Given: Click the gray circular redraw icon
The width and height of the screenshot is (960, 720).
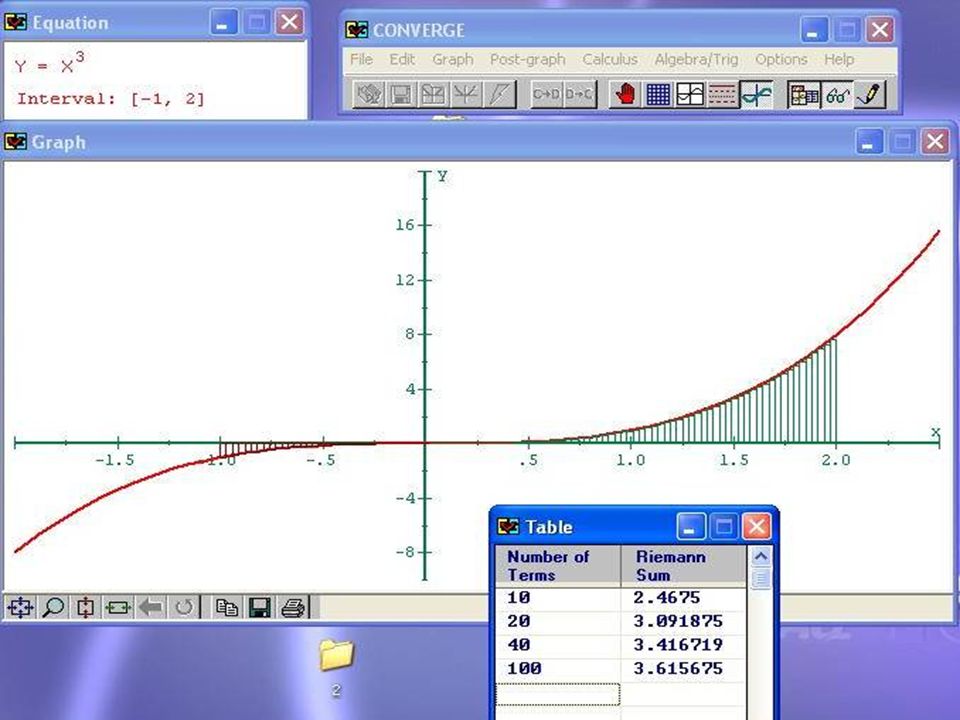Looking at the screenshot, I should click(x=184, y=607).
